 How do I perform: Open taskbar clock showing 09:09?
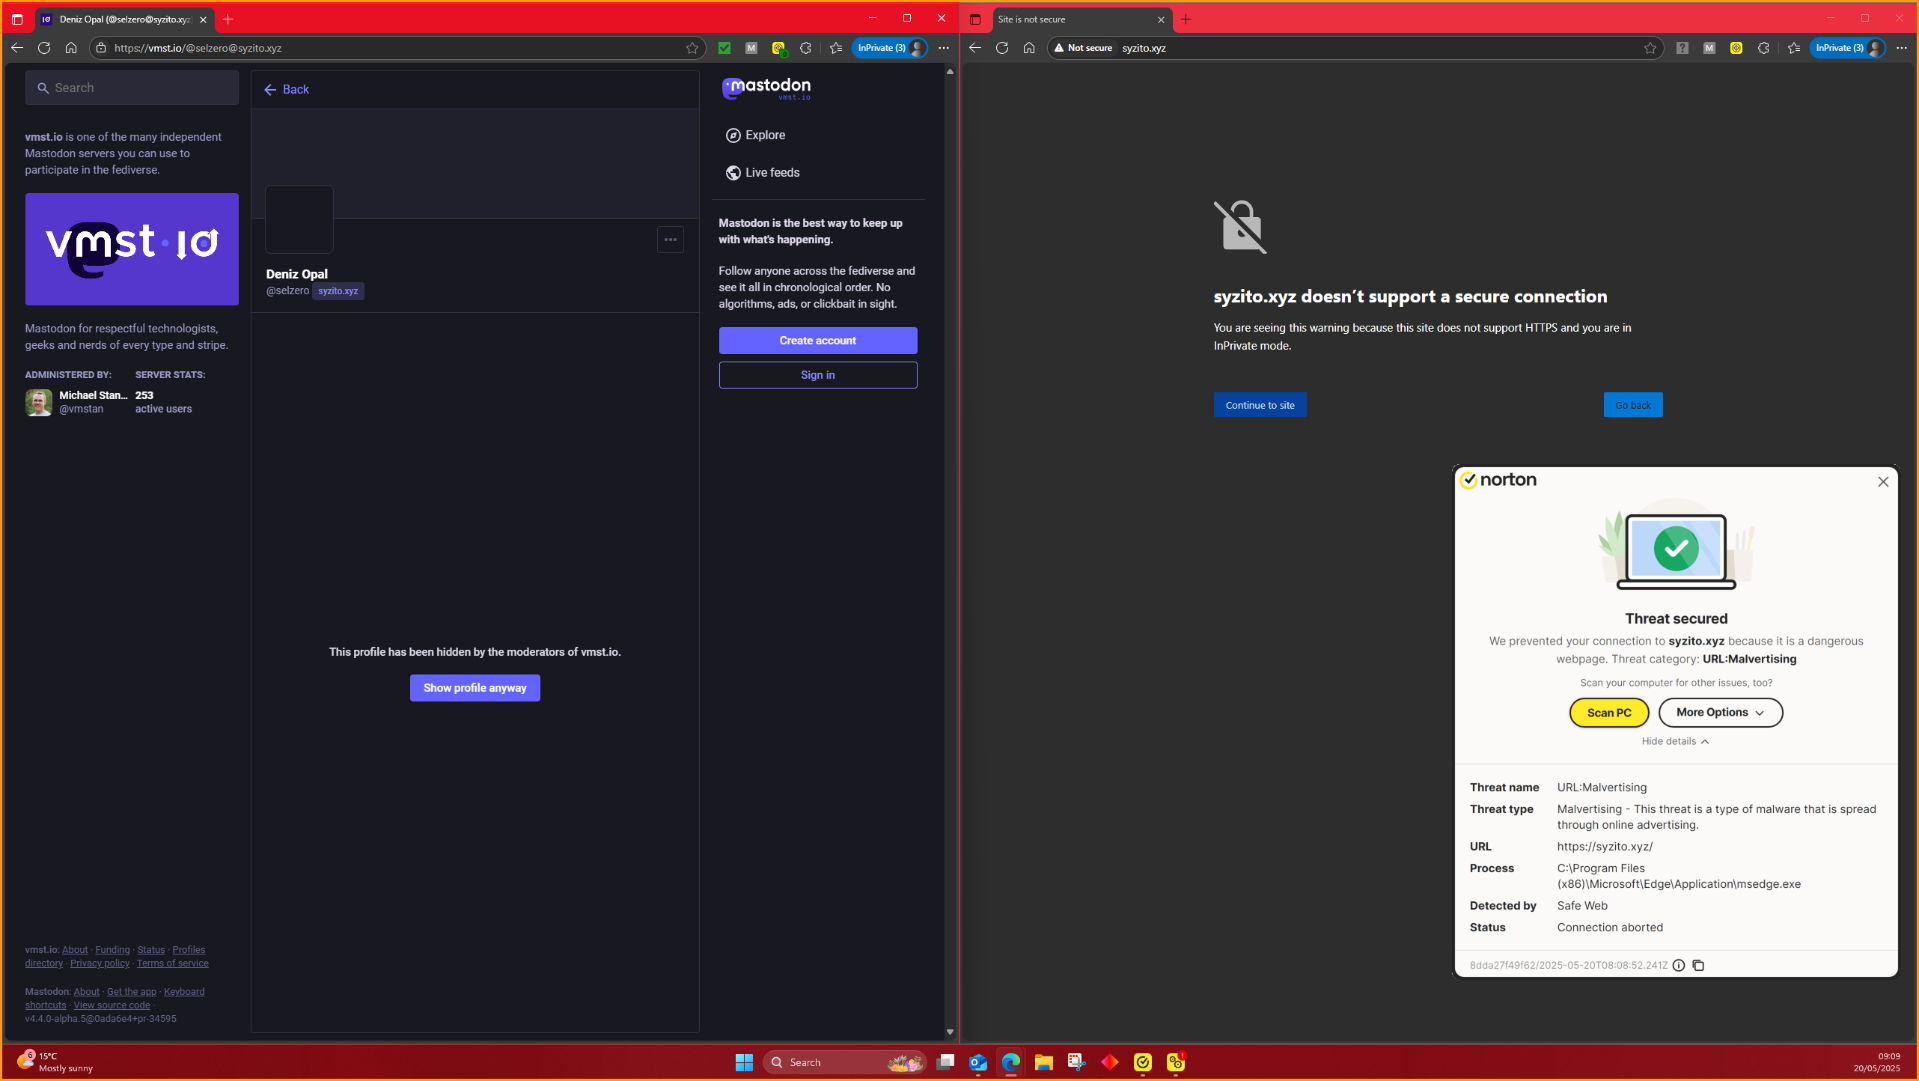coord(1877,1062)
